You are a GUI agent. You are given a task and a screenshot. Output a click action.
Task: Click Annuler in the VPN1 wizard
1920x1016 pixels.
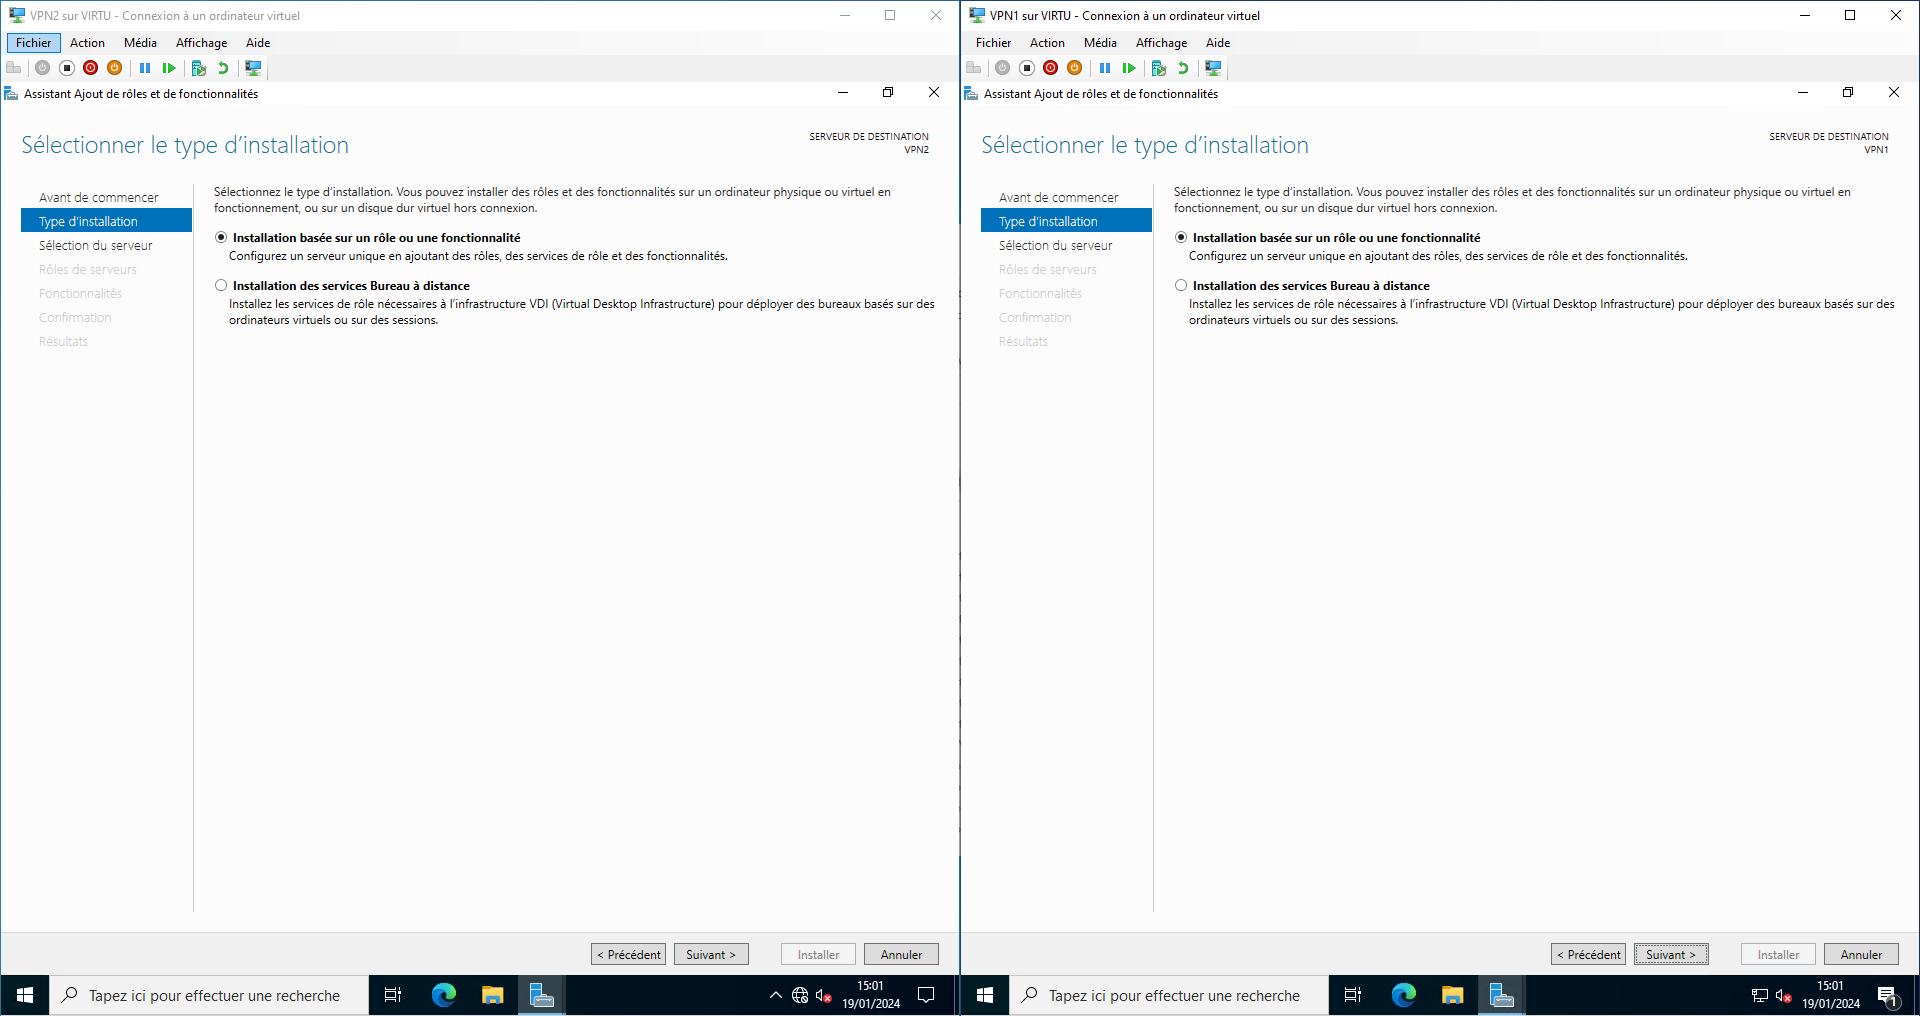point(1861,955)
